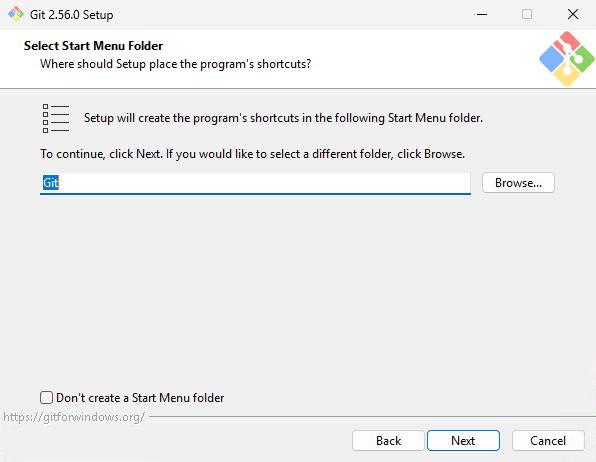This screenshot has height=462, width=596.
Task: Open the Browse... folder dialog
Action: (x=518, y=183)
